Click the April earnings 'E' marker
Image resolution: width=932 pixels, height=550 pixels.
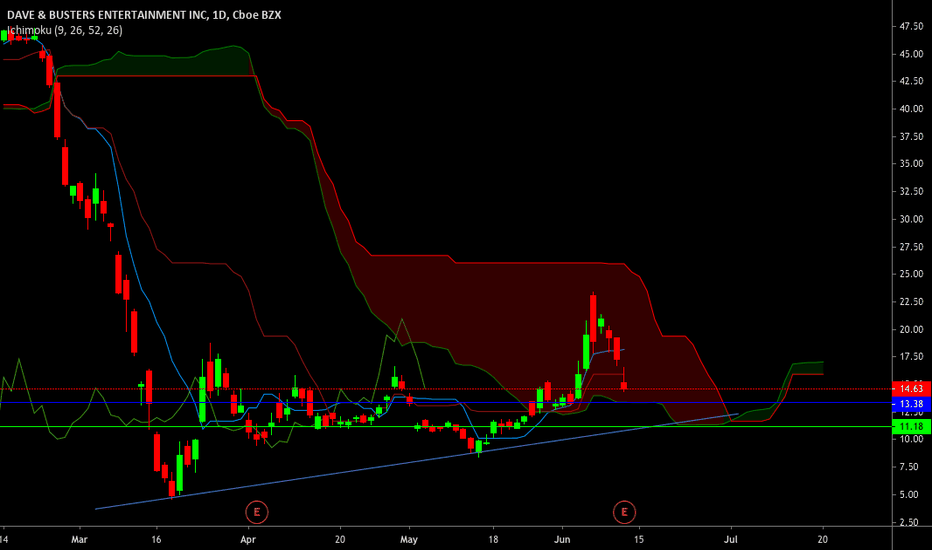pyautogui.click(x=257, y=512)
